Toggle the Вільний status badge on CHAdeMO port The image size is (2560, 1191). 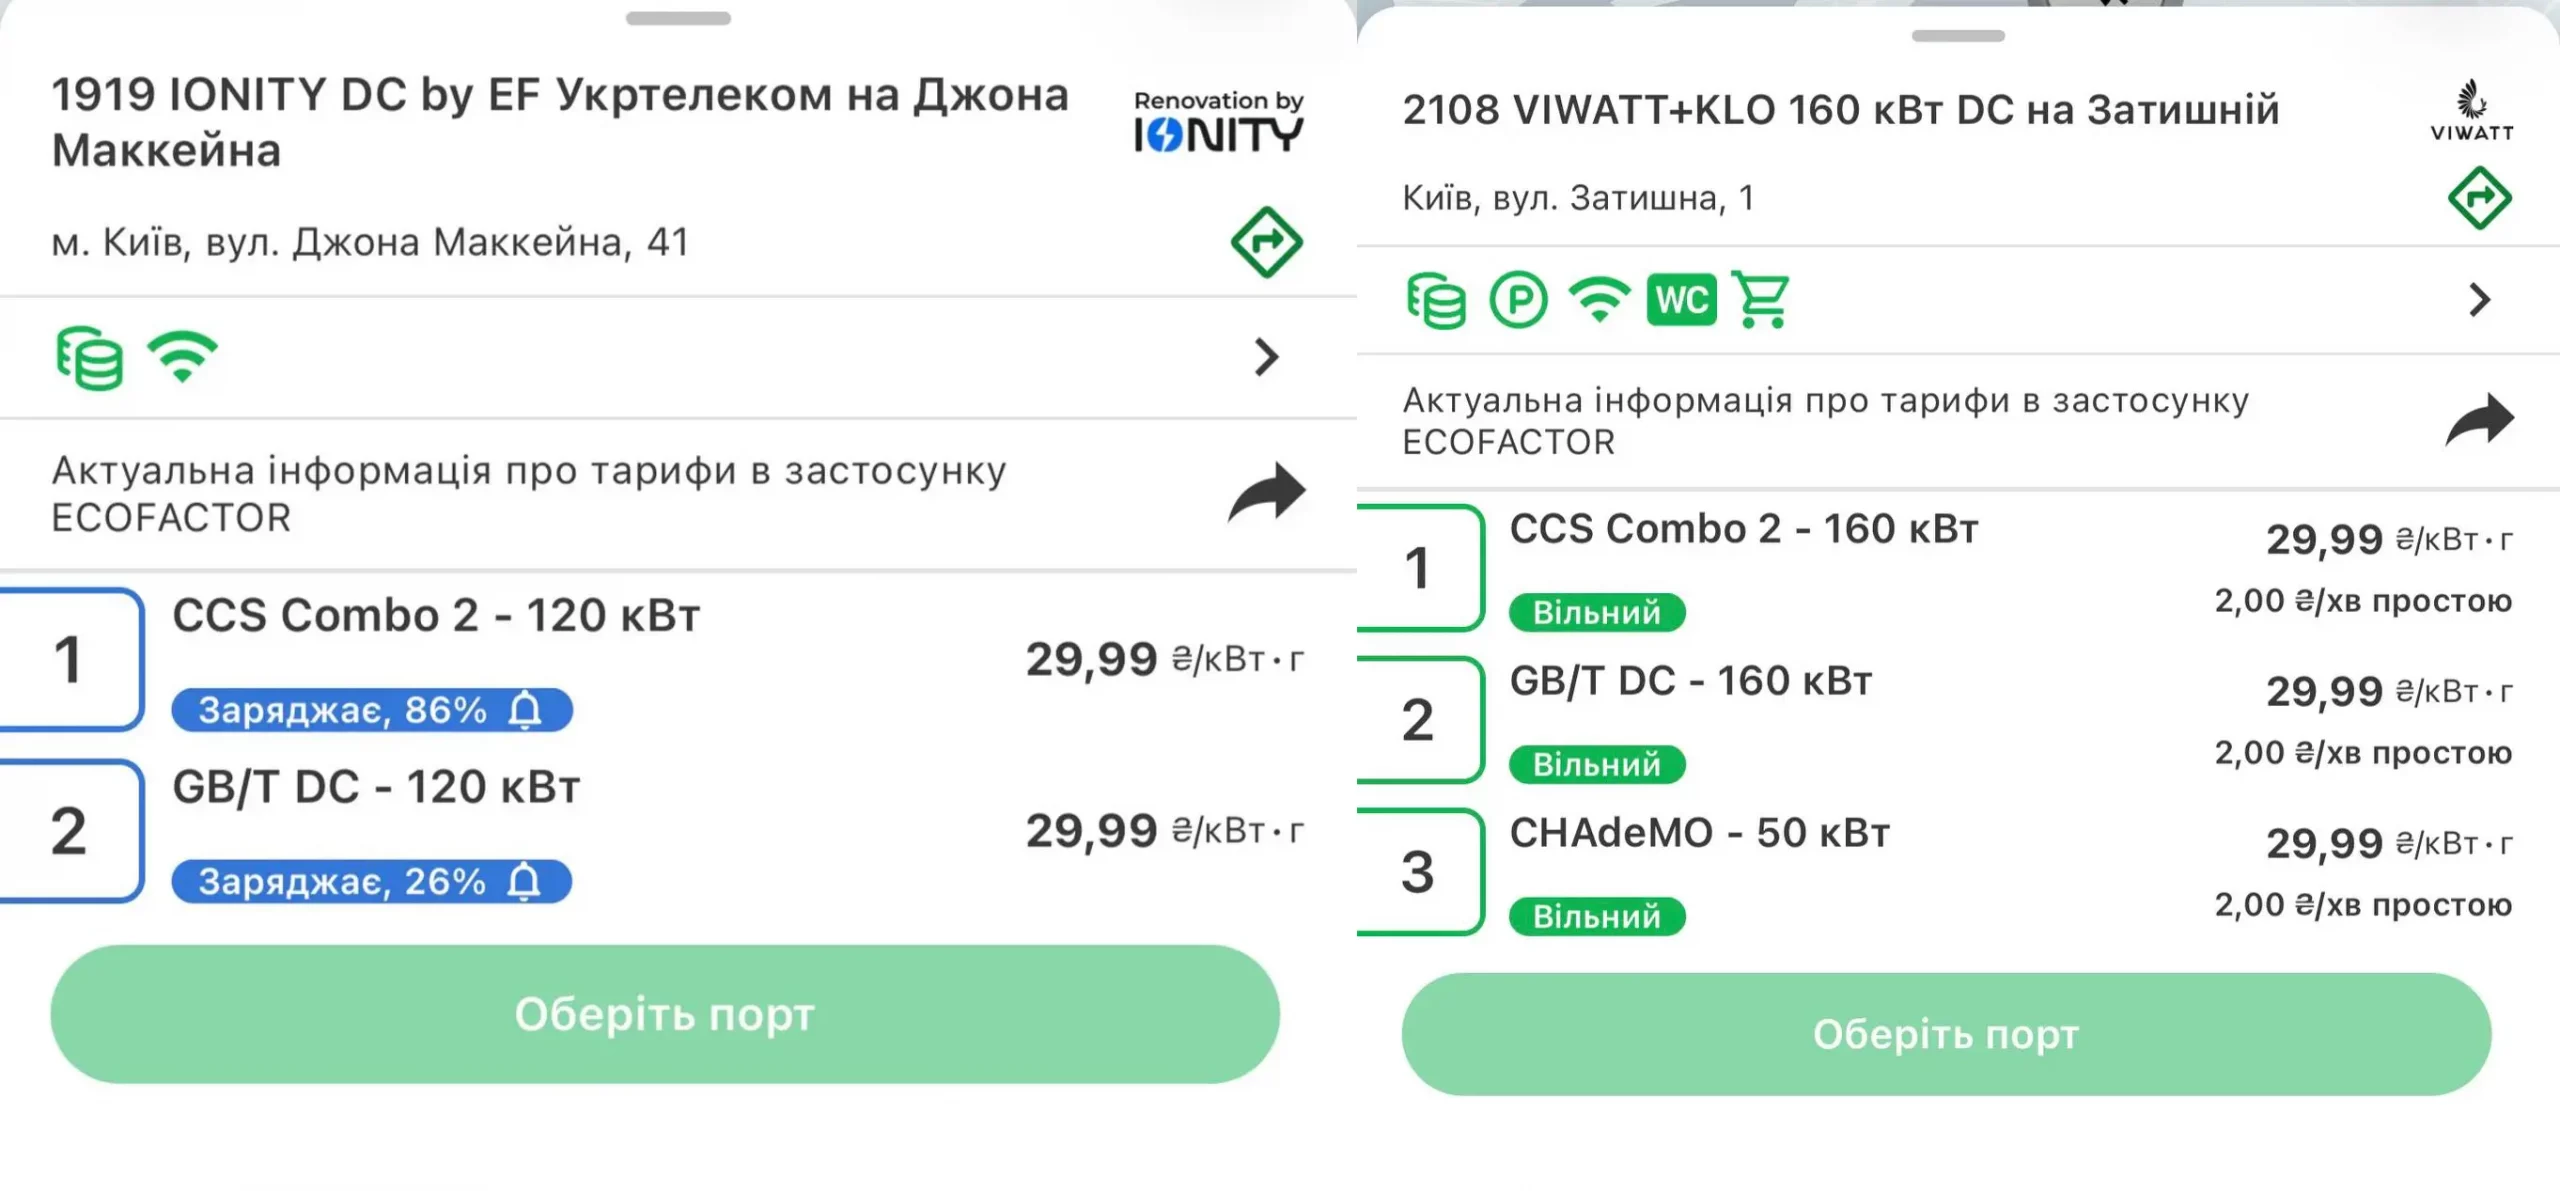[1597, 916]
